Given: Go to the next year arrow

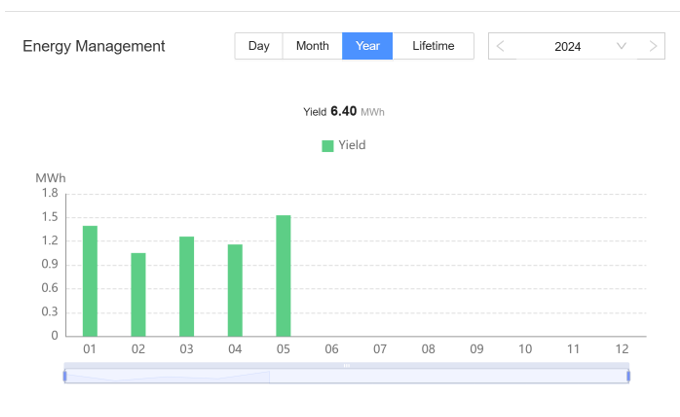Looking at the screenshot, I should pos(653,46).
